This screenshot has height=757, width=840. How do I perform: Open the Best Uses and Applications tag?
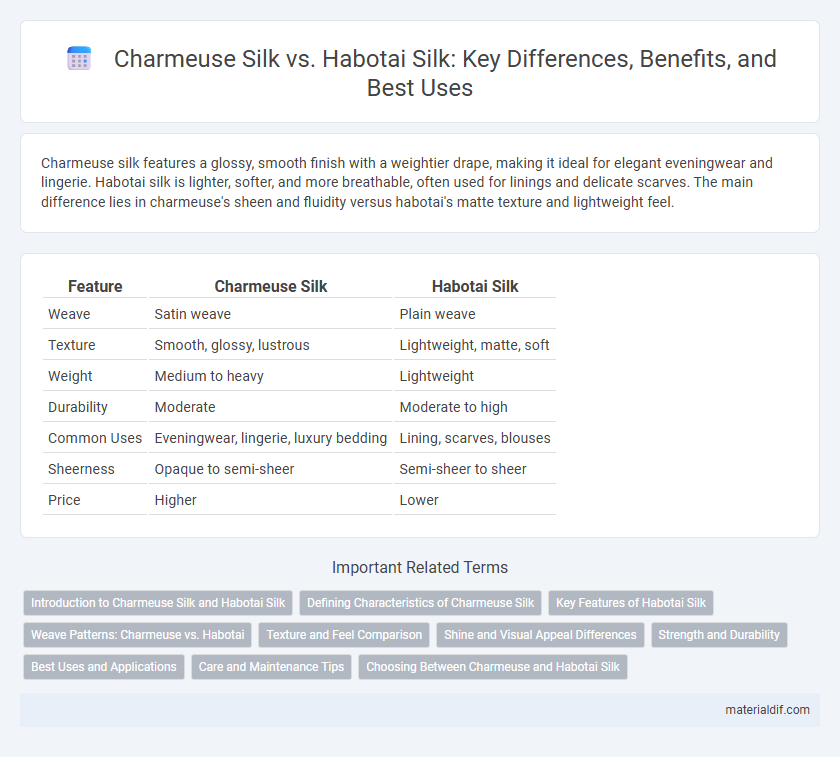tap(104, 667)
